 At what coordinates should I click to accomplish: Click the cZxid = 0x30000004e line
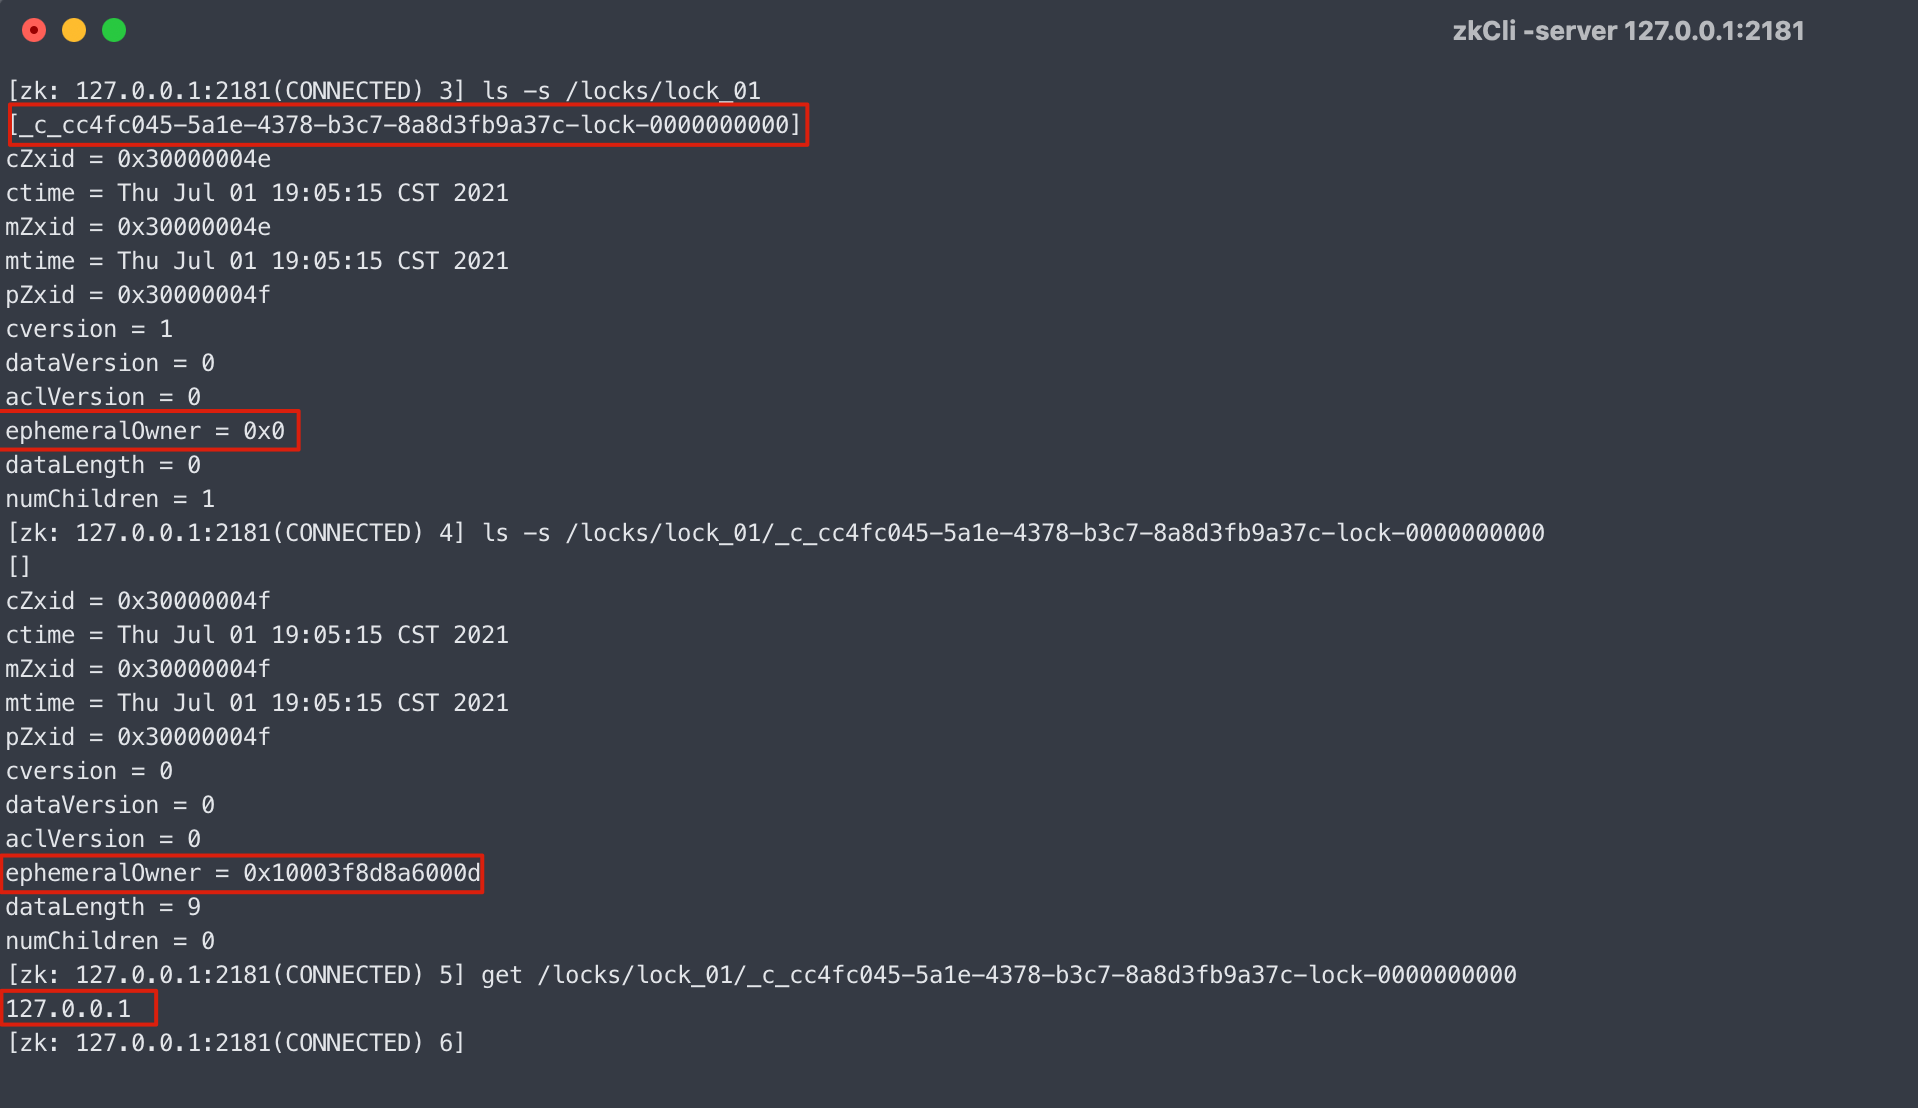[138, 159]
